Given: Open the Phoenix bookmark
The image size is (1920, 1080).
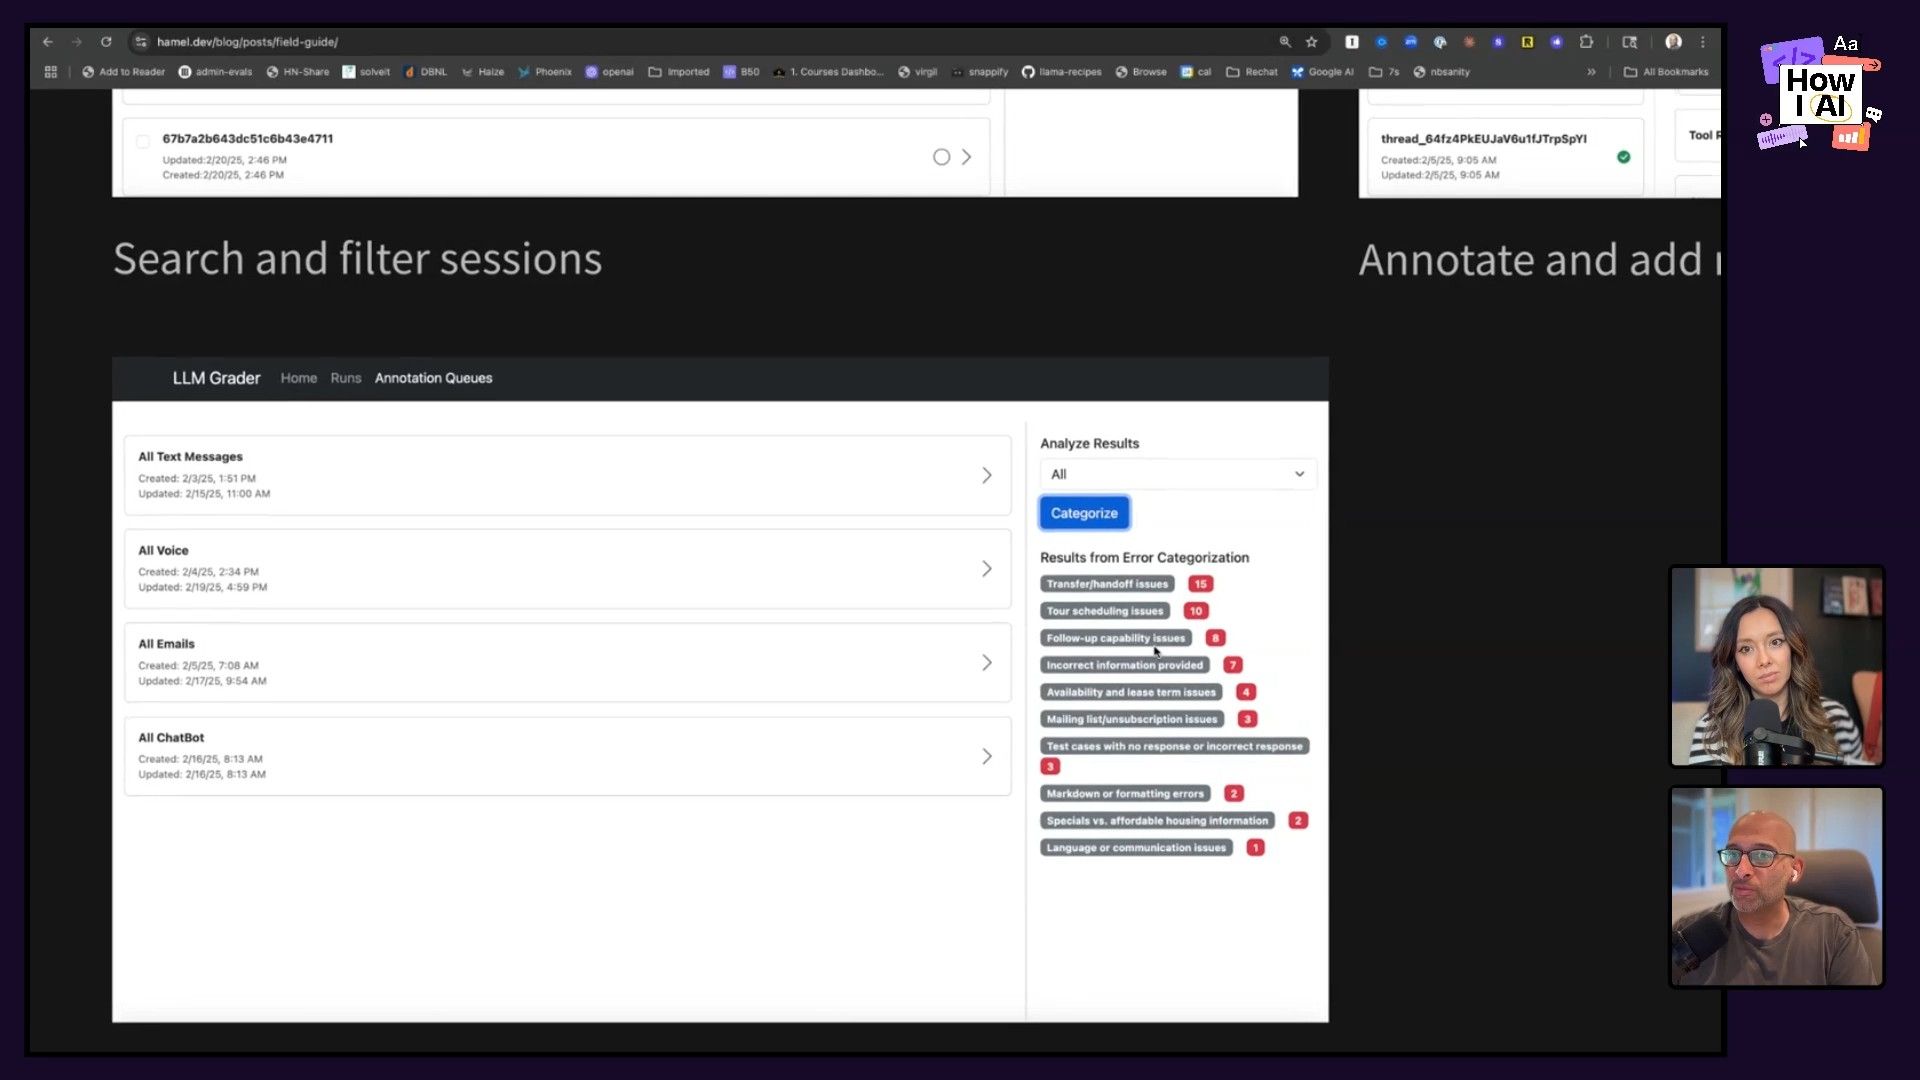Looking at the screenshot, I should [545, 72].
